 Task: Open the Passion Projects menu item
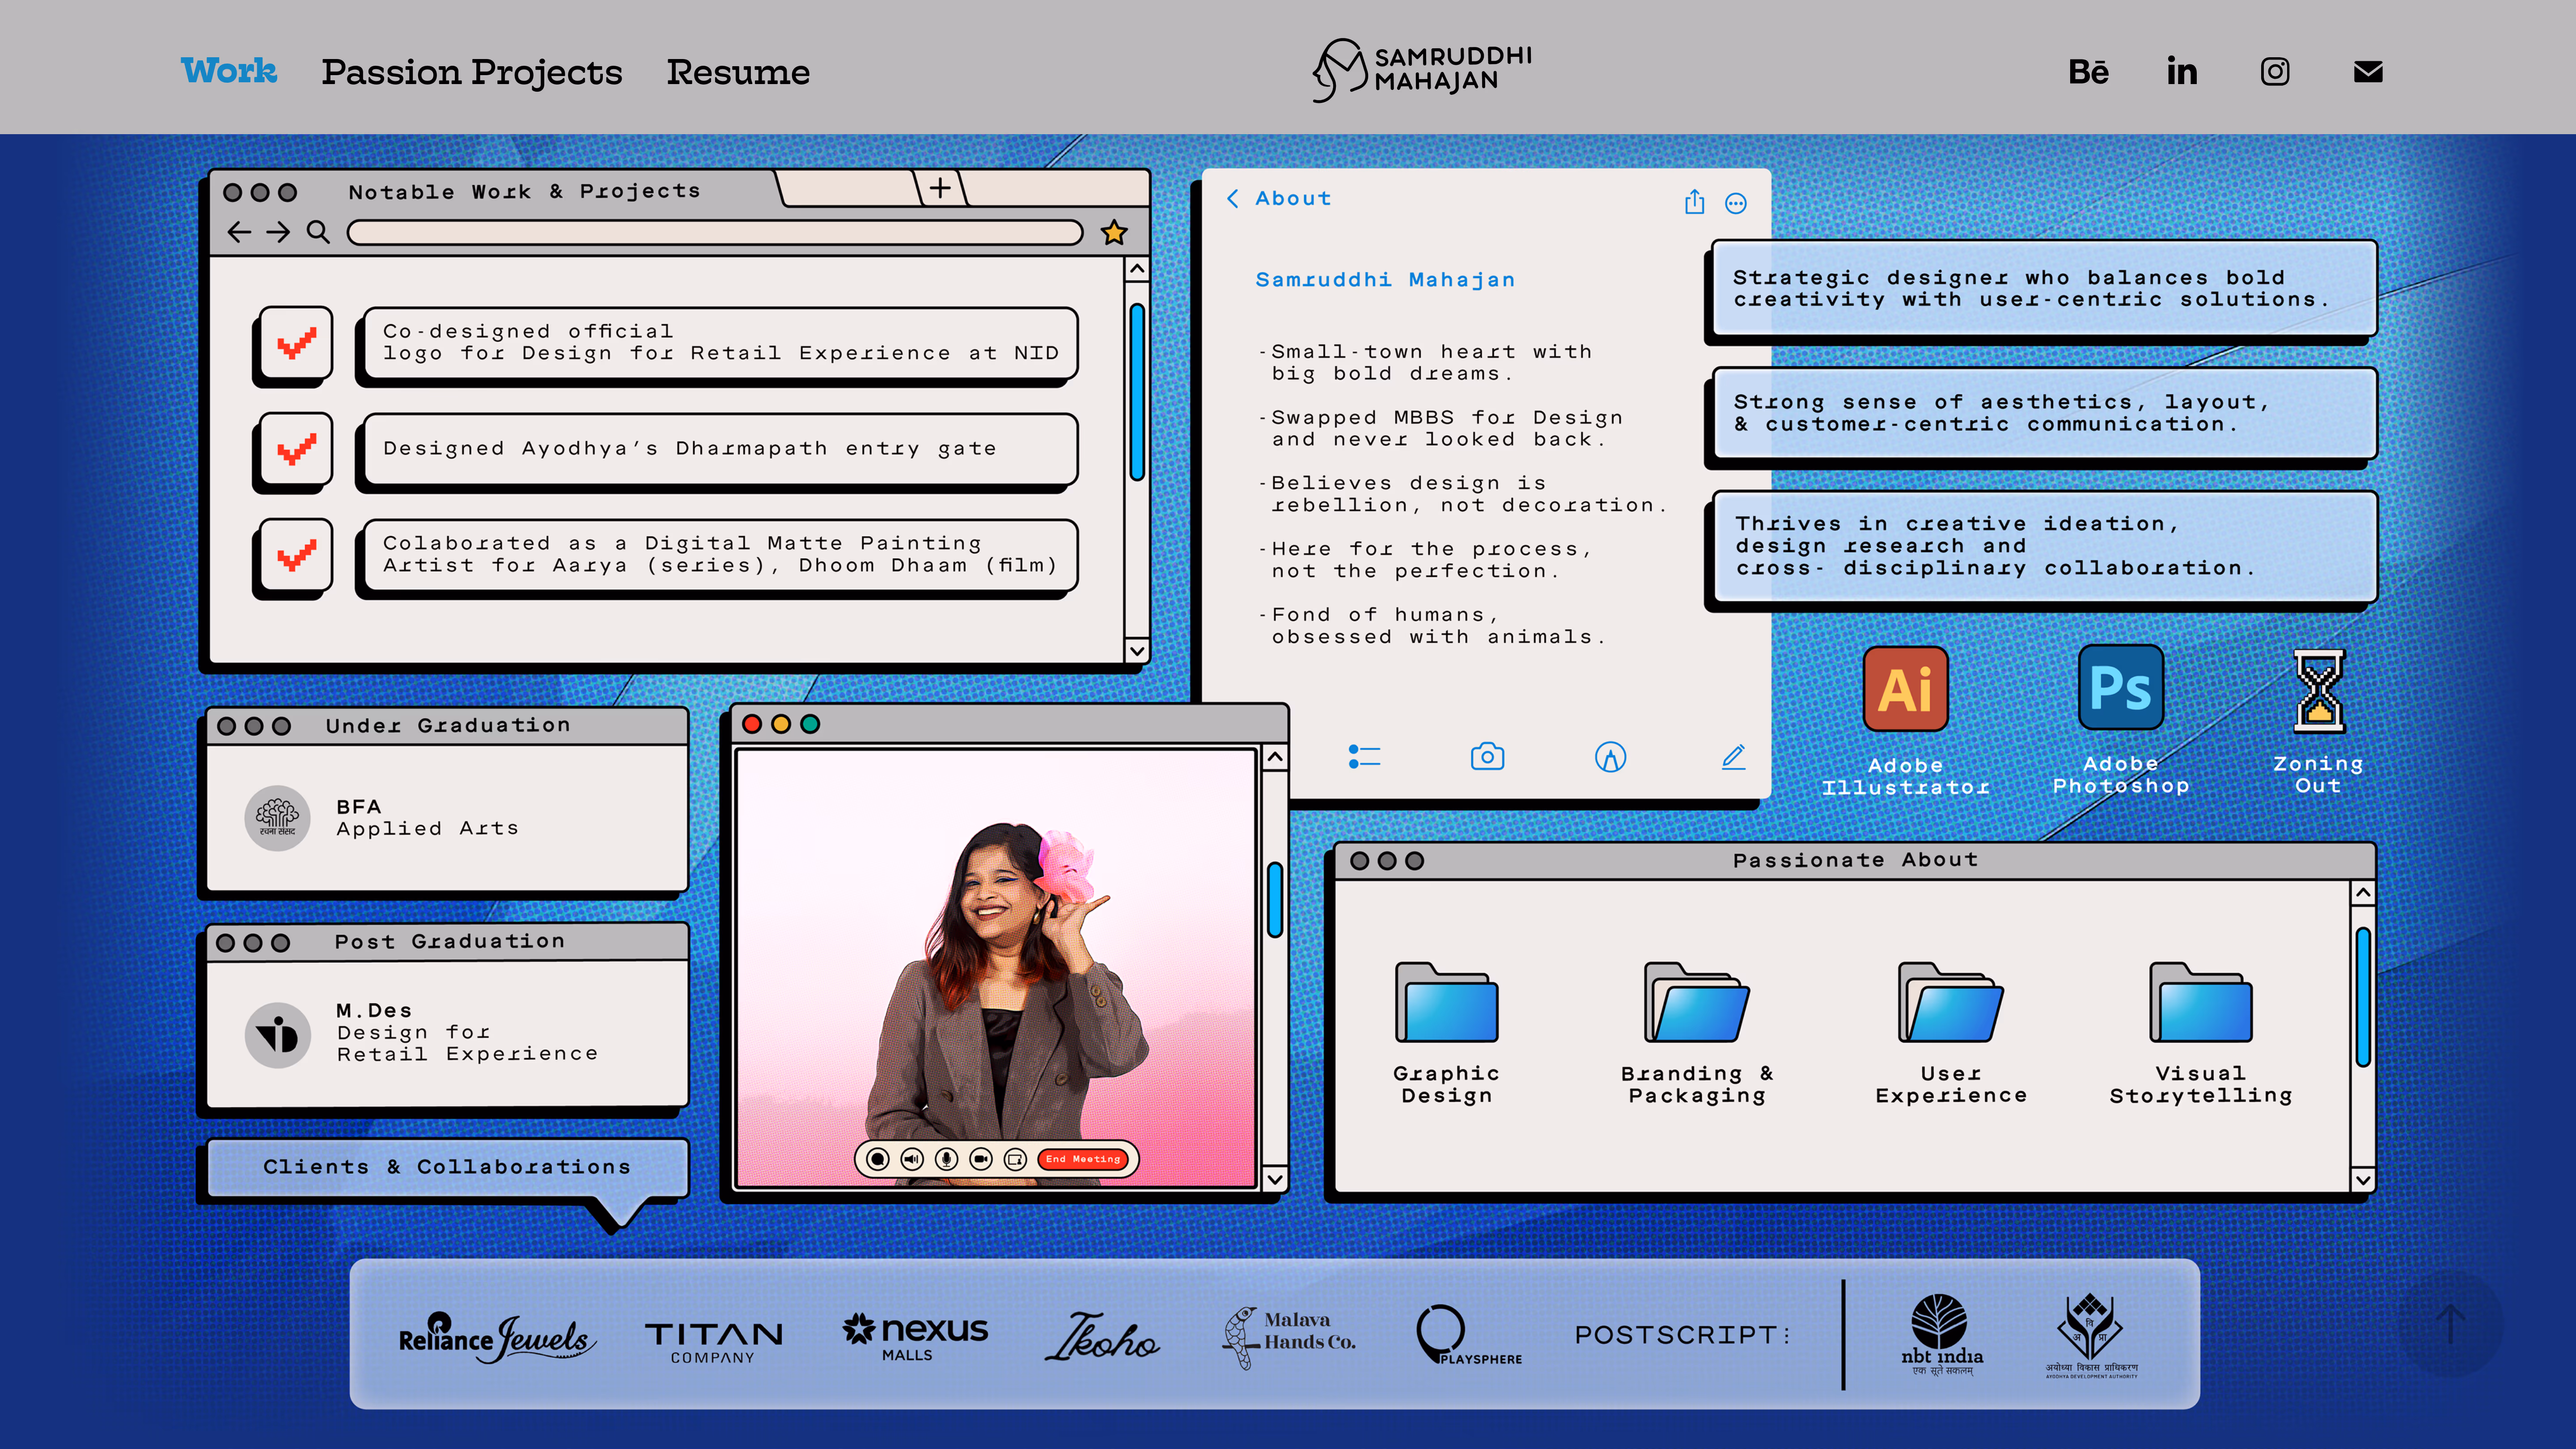(471, 72)
